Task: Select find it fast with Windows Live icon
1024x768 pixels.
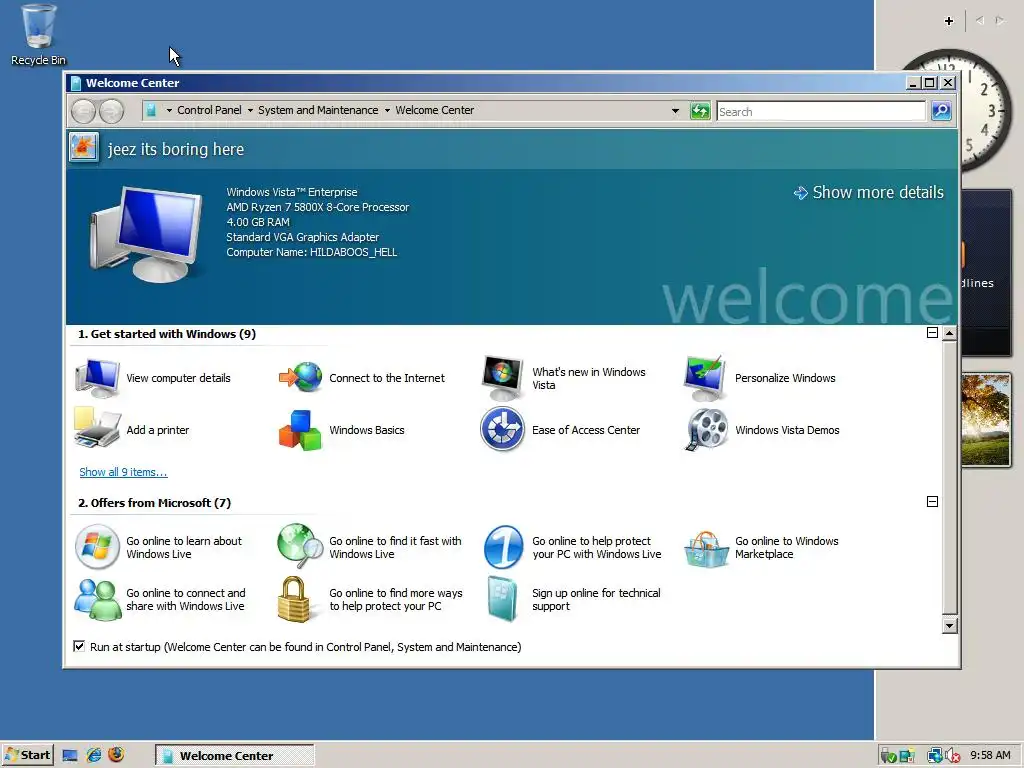Action: pyautogui.click(x=300, y=546)
